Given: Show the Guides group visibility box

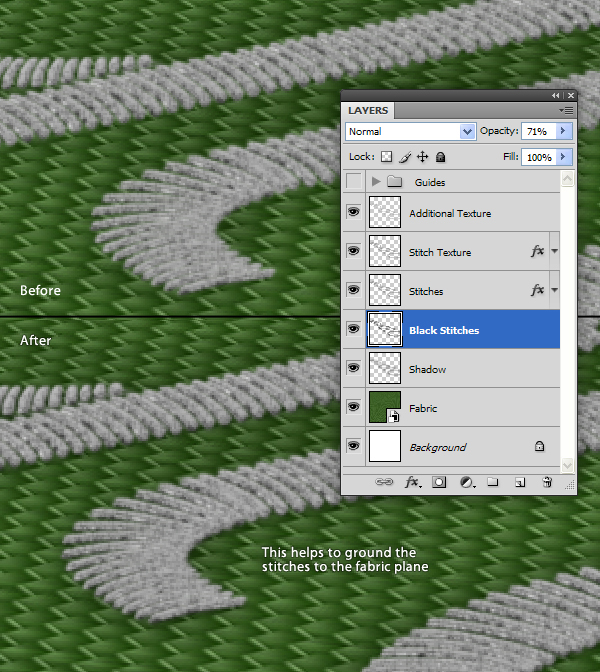Looking at the screenshot, I should [x=354, y=181].
